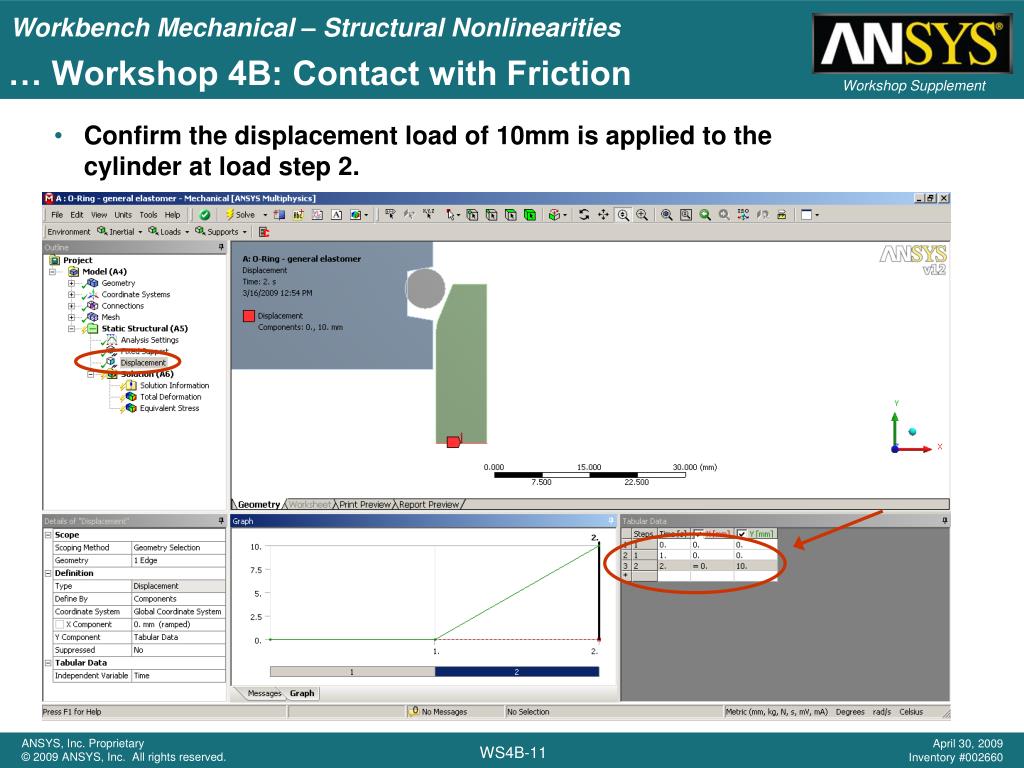
Task: Click the ISO set view icon
Action: [743, 215]
